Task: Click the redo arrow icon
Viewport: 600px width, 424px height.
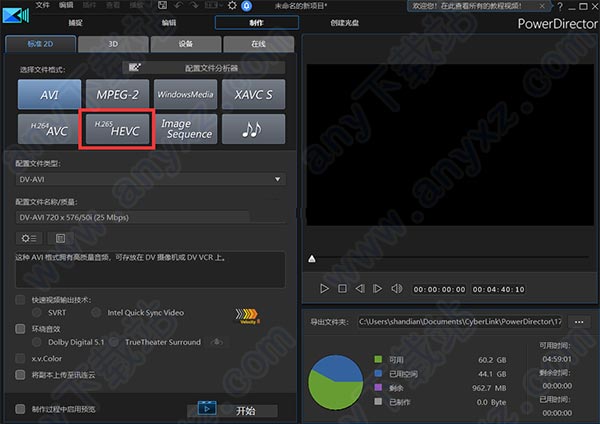Action: coord(194,5)
